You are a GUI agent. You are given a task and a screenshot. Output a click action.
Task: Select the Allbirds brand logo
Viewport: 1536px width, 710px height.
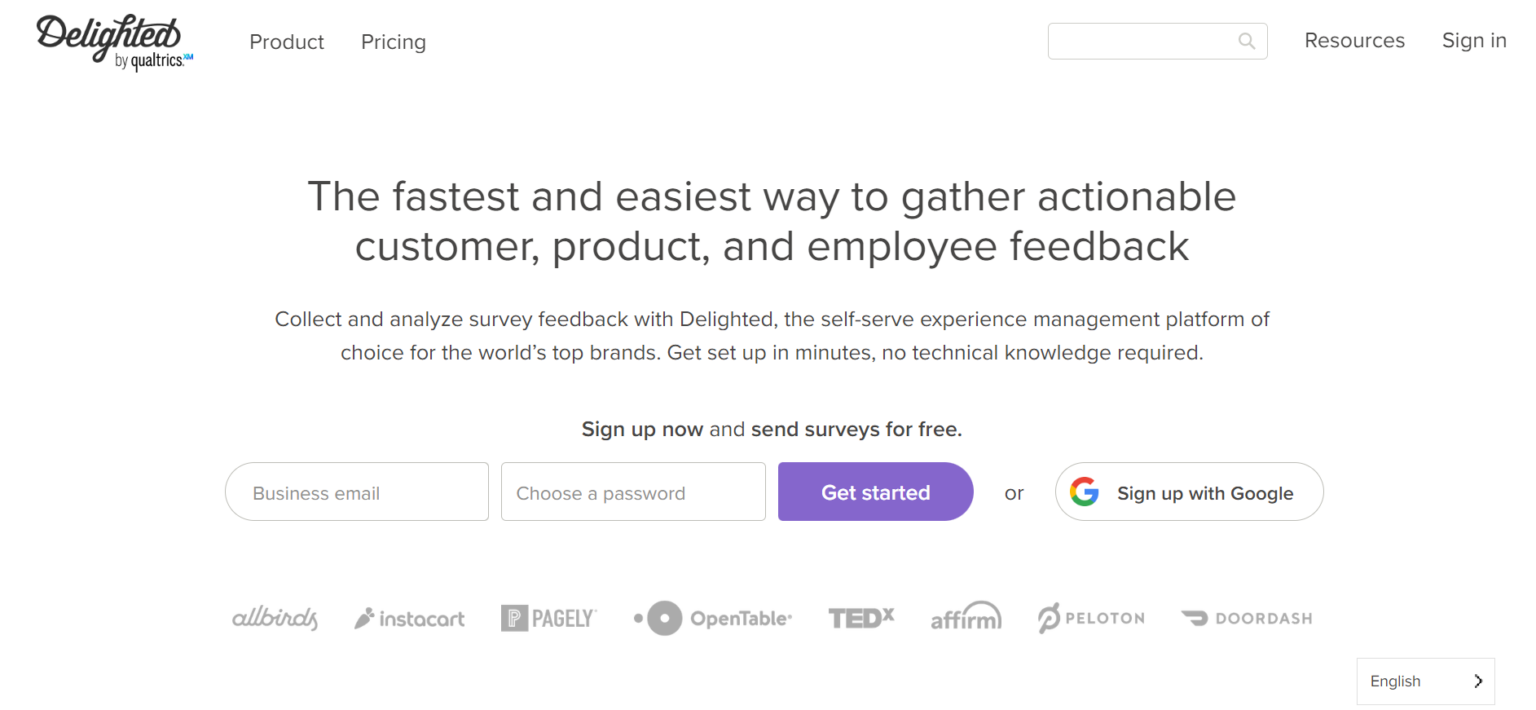tap(274, 617)
